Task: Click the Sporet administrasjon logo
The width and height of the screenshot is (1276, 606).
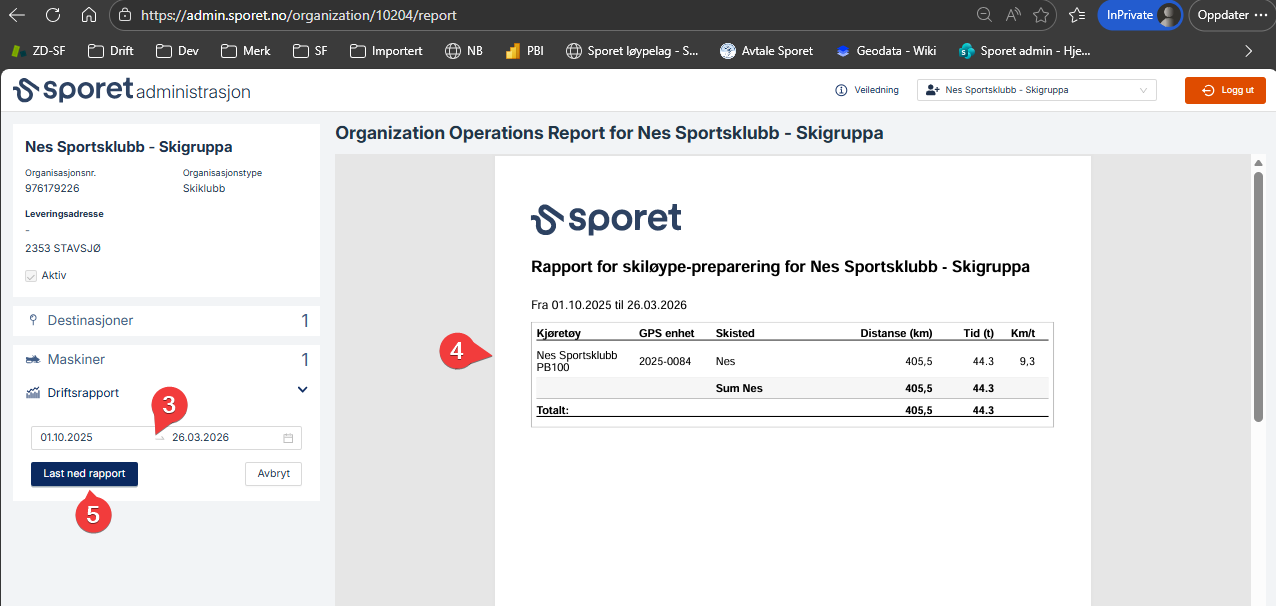Action: [132, 90]
